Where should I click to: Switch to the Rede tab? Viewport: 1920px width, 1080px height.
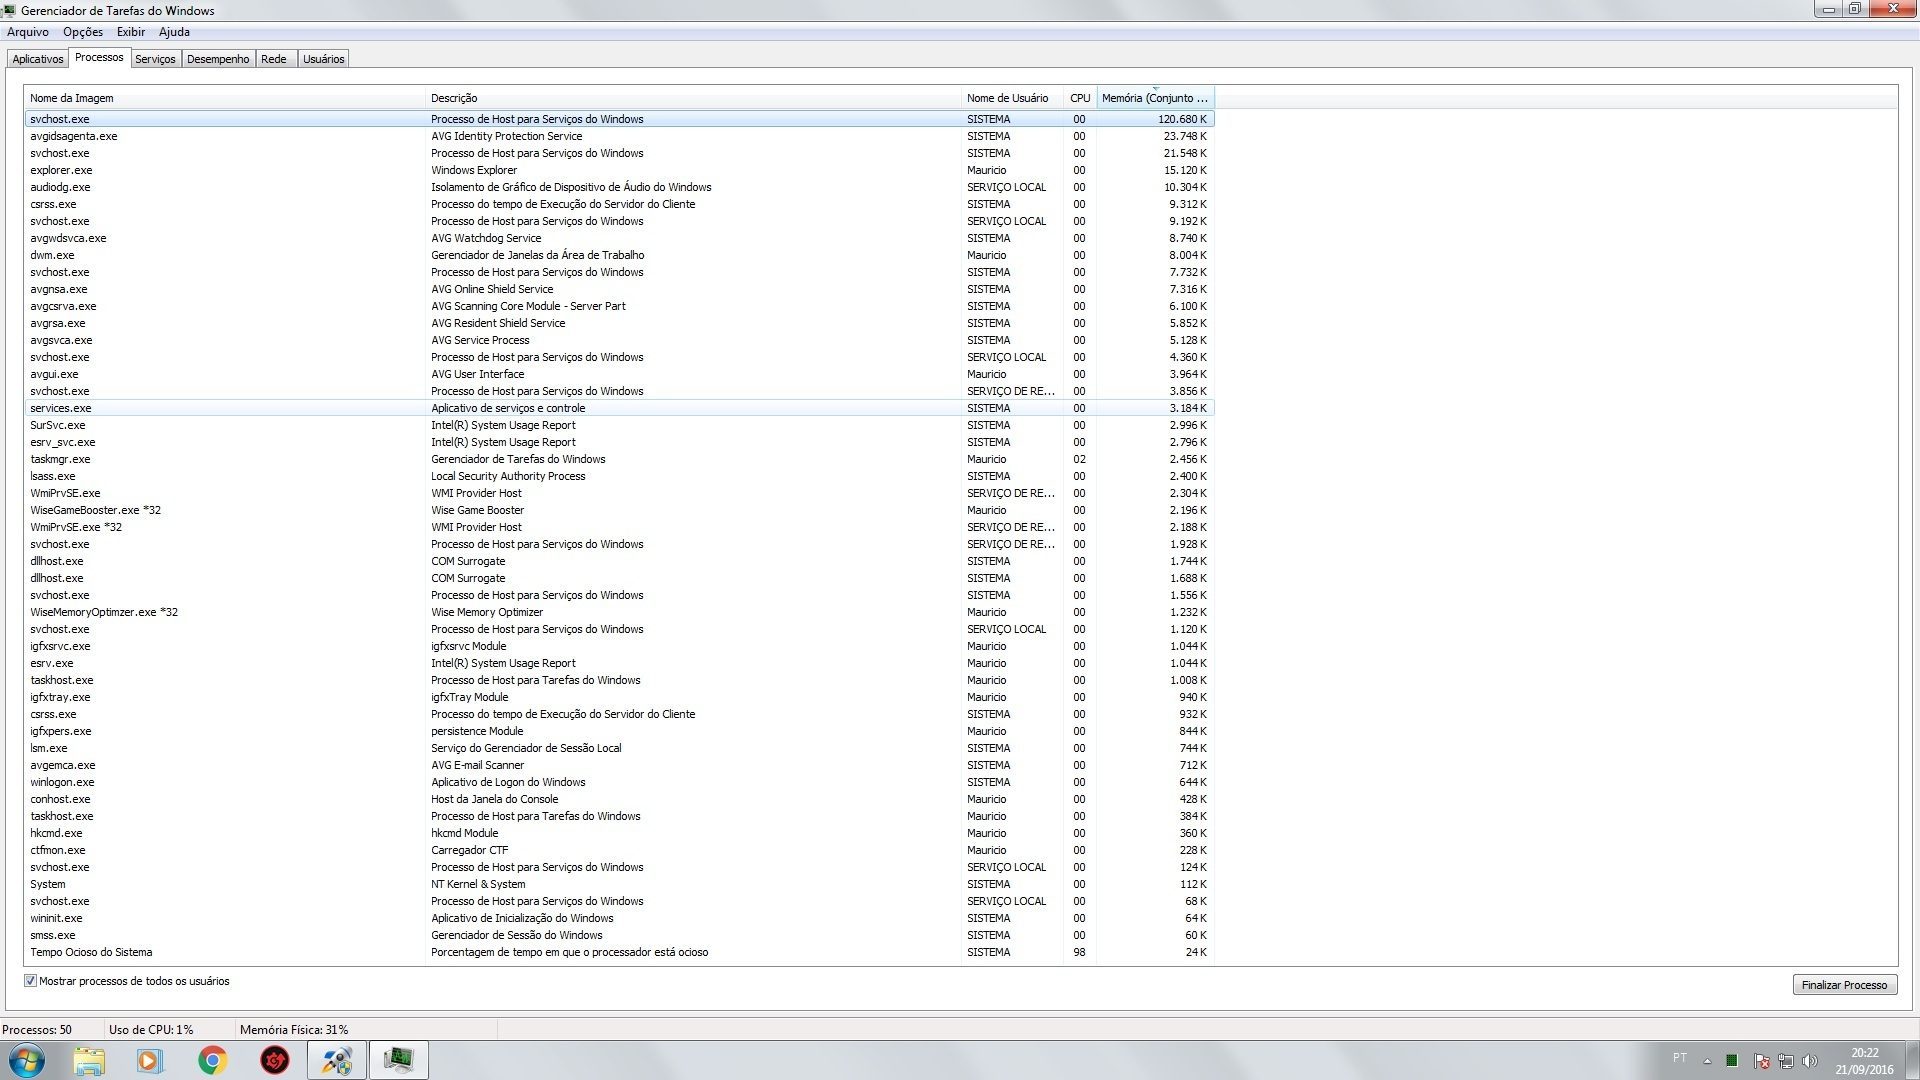274,59
